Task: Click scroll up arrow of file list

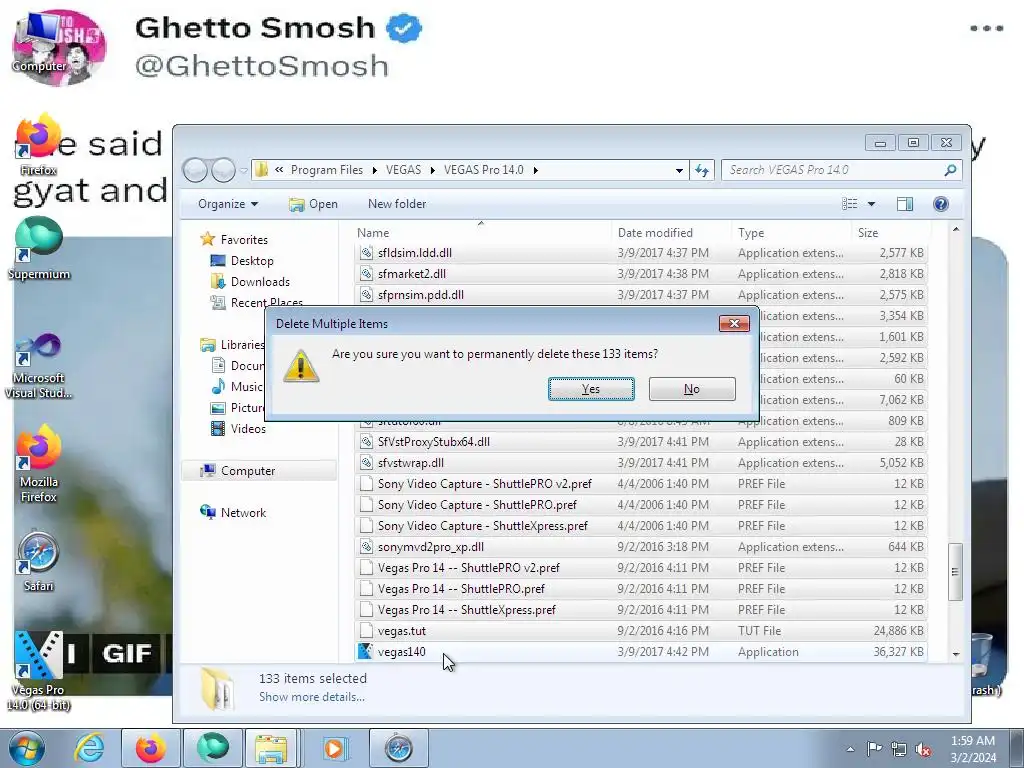Action: click(955, 230)
